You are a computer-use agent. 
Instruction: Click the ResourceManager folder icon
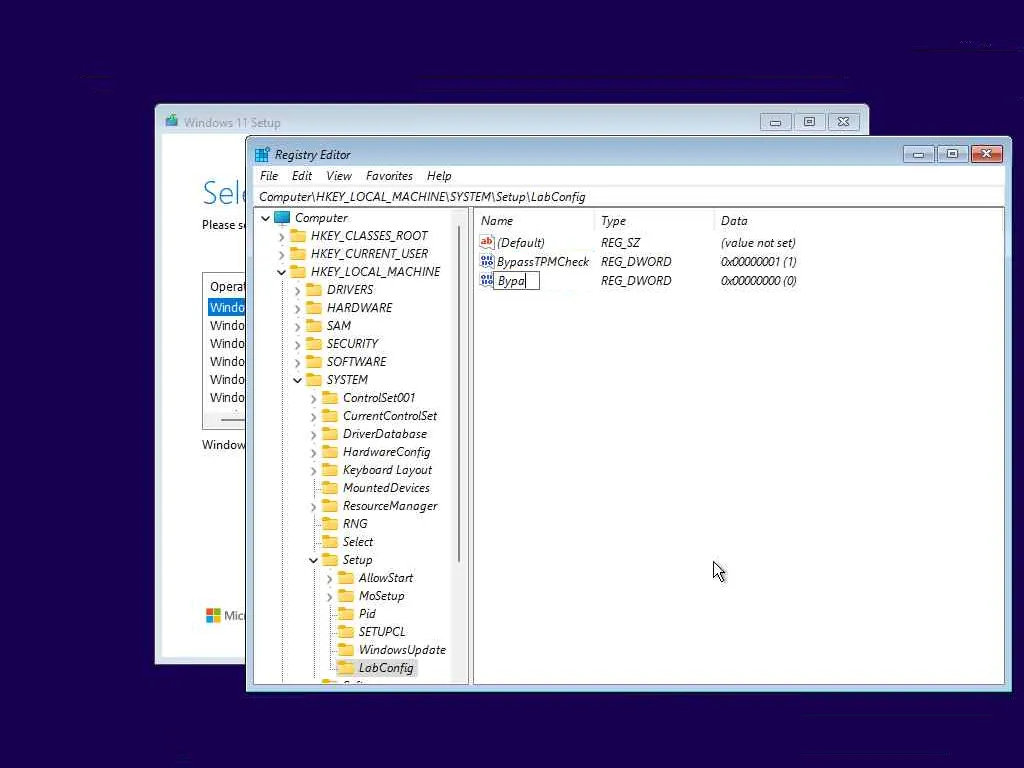(x=330, y=505)
